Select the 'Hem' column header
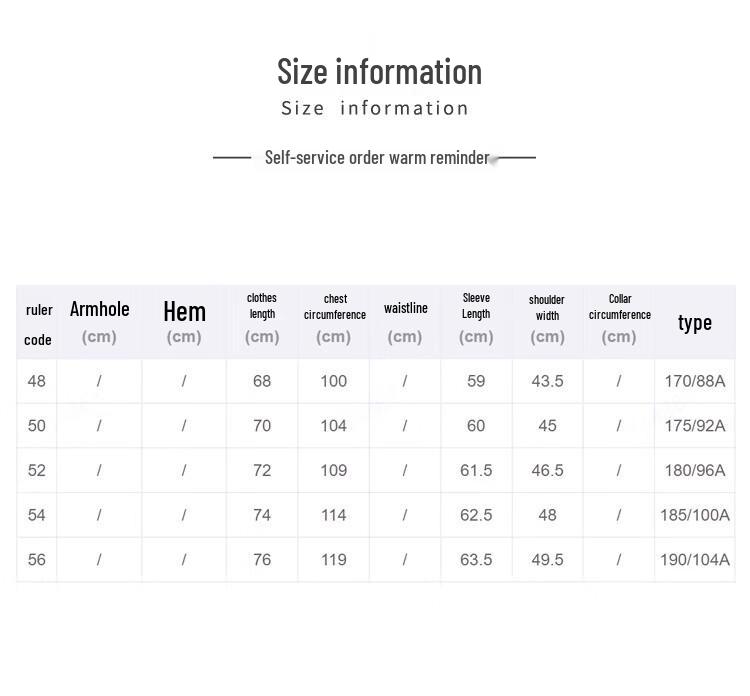 pos(184,322)
